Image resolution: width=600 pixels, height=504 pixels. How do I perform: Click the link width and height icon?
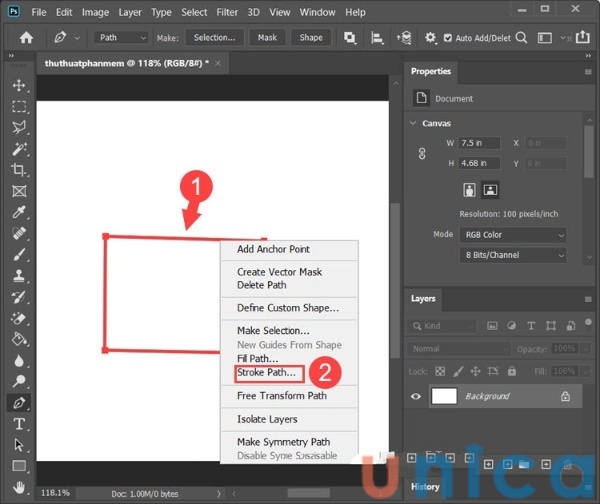[421, 153]
